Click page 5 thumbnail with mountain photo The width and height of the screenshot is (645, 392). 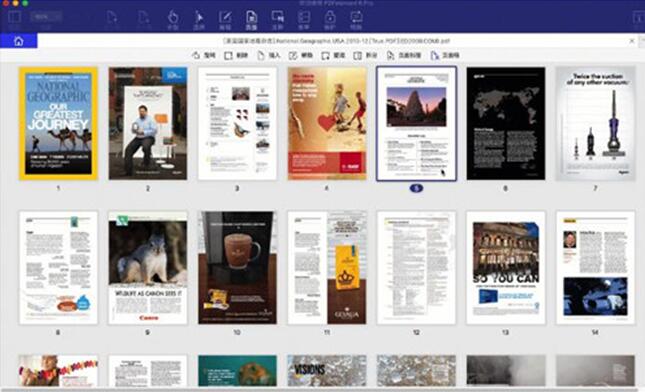pyautogui.click(x=416, y=123)
